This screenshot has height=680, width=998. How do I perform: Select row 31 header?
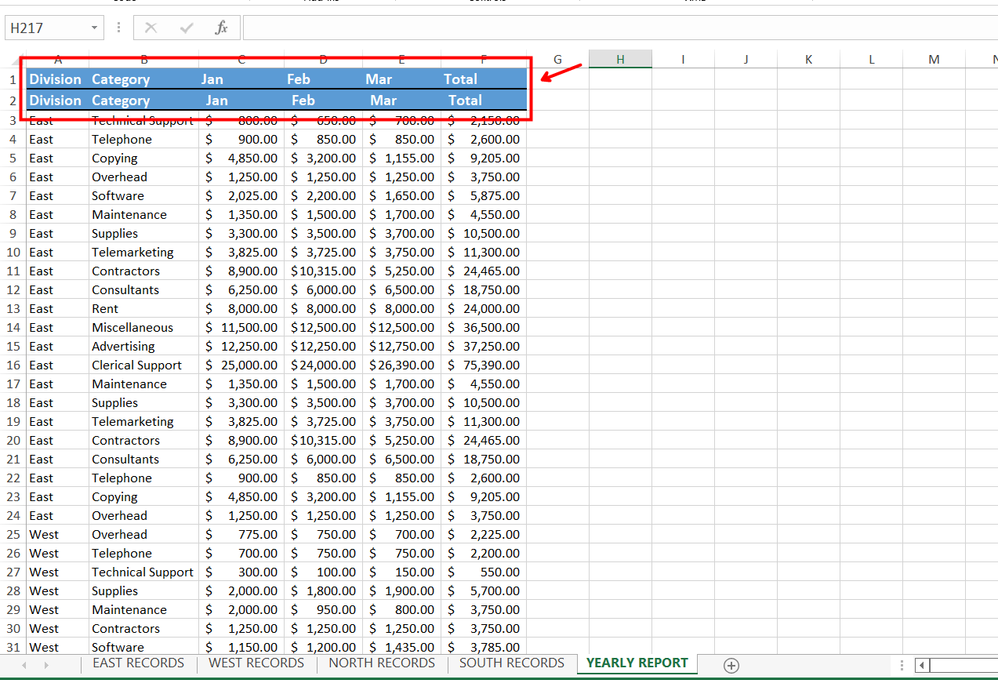click(x=13, y=647)
